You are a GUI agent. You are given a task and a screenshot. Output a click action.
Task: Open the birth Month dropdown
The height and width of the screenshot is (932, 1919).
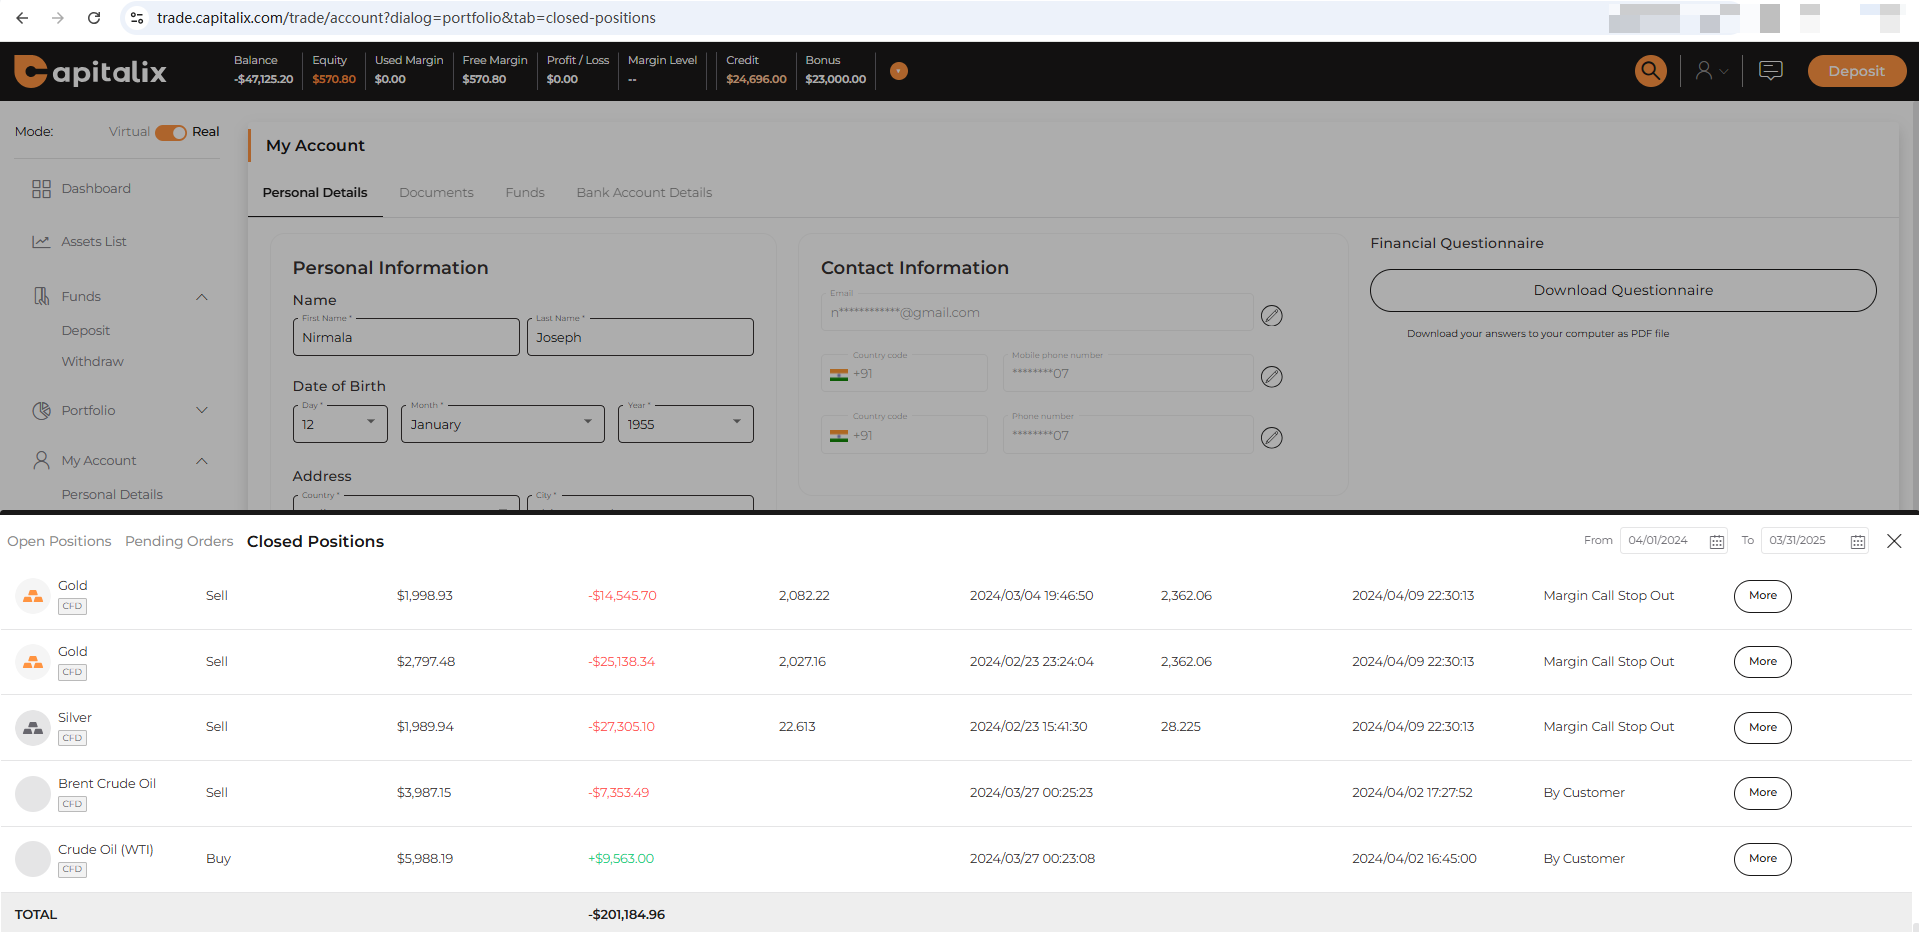coord(502,424)
